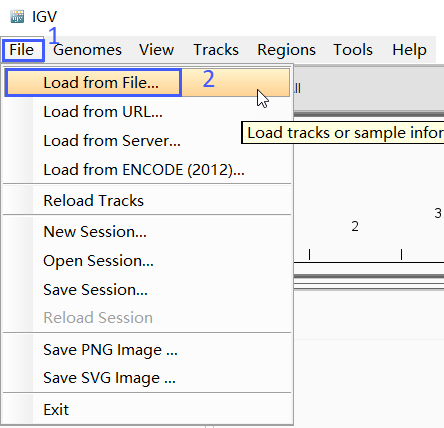
Task: Choose Open Session... from menu
Action: (147, 261)
